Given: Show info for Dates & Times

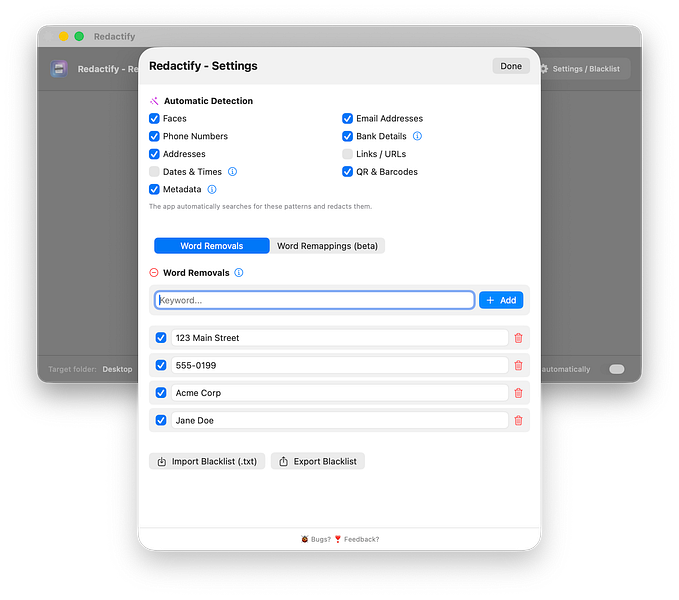Looking at the screenshot, I should tap(233, 172).
